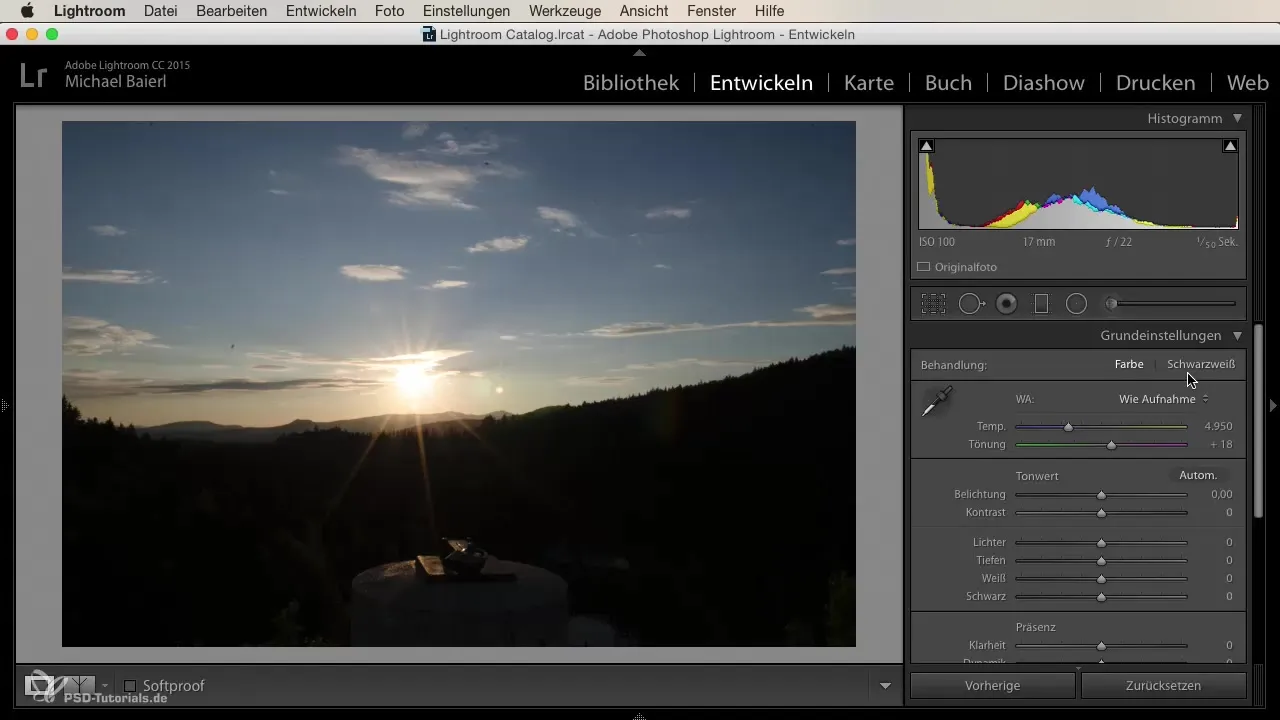Activate the spot removal tool
This screenshot has height=720, width=1280.
point(971,304)
